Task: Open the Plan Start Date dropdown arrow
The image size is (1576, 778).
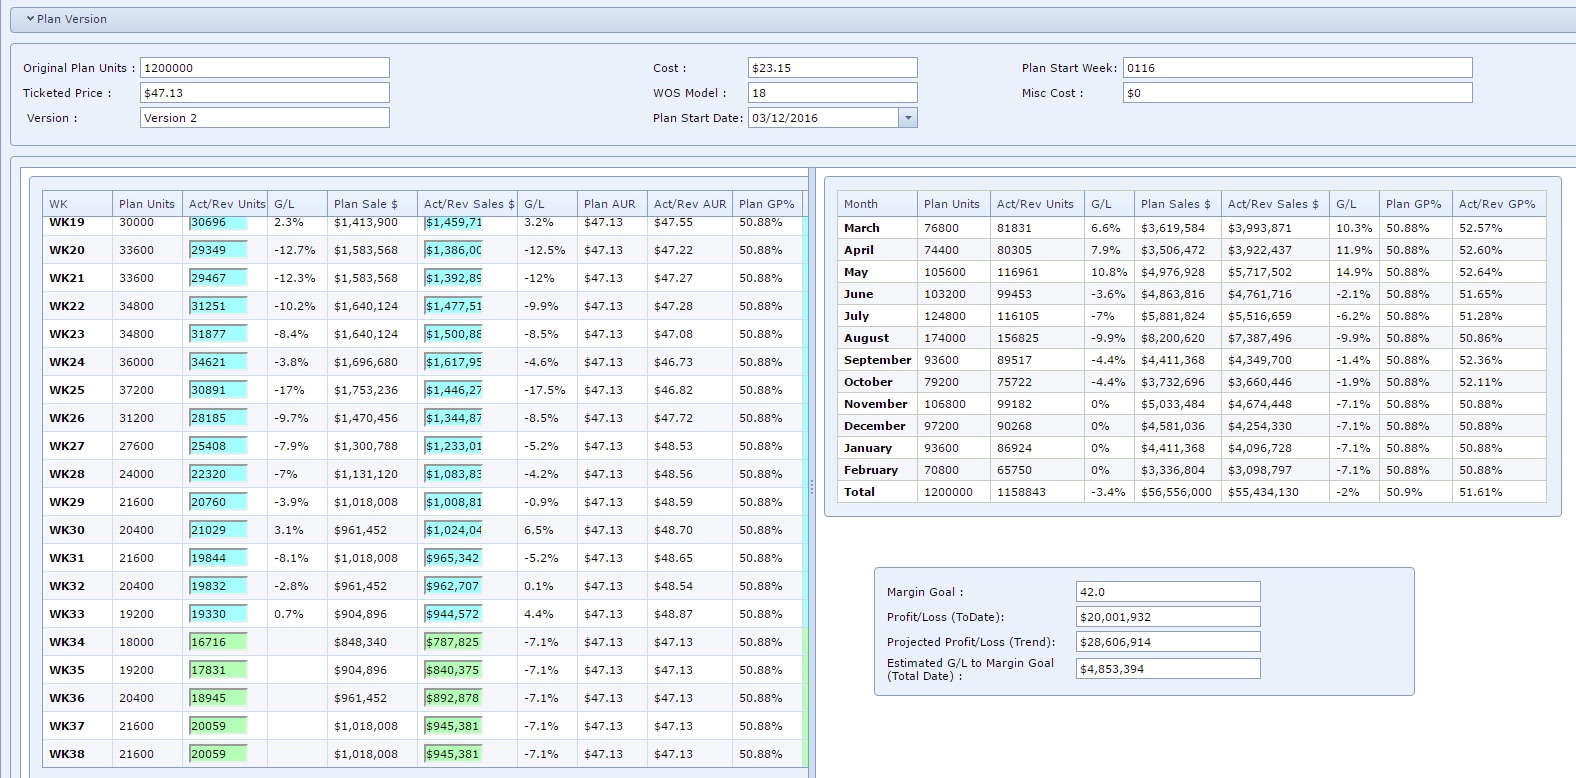Action: [908, 118]
